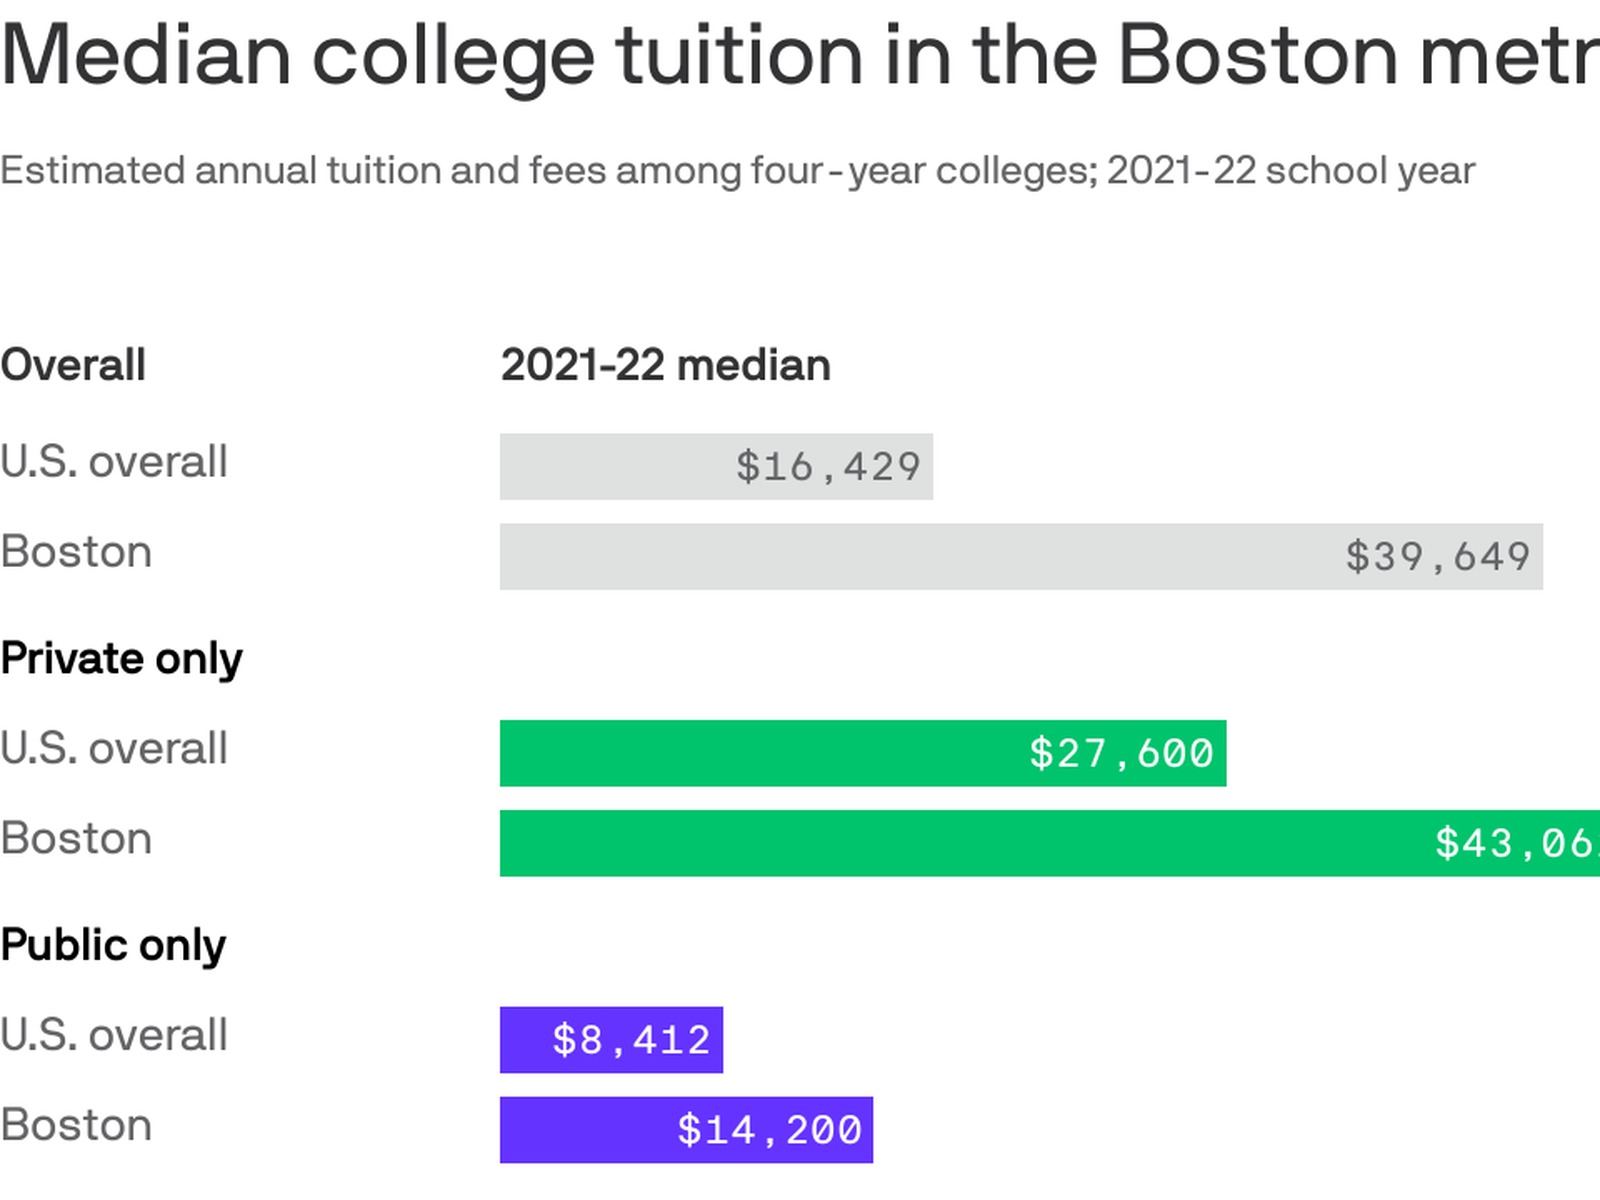Screen dimensions: 1600x1200
Task: Select the 'Public only' section heading
Action: (113, 945)
